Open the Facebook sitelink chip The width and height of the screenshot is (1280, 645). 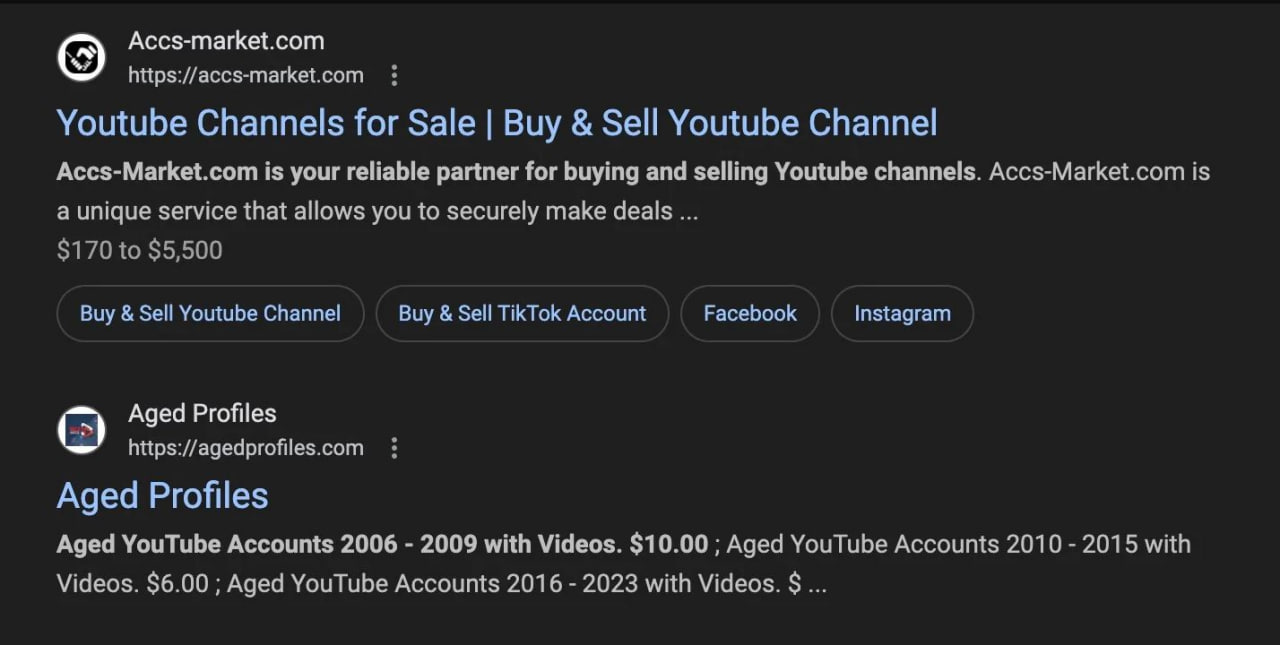[x=749, y=313]
